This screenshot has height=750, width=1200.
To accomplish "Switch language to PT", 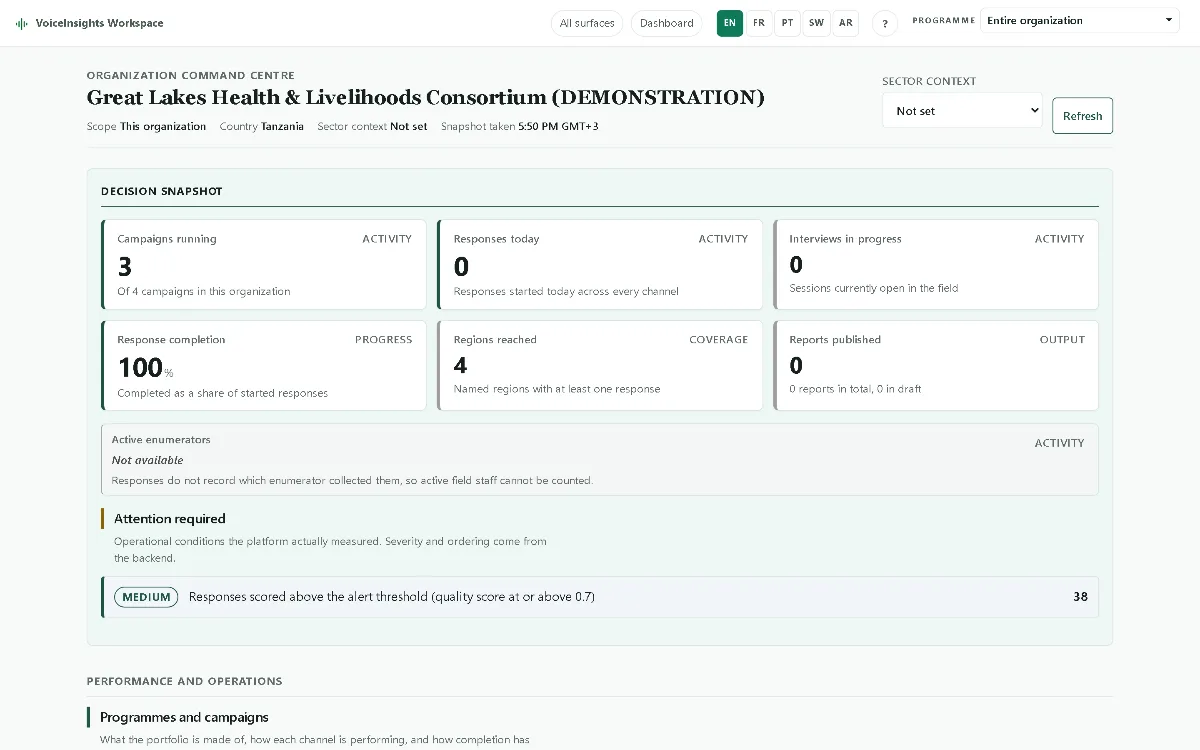I will pos(788,23).
